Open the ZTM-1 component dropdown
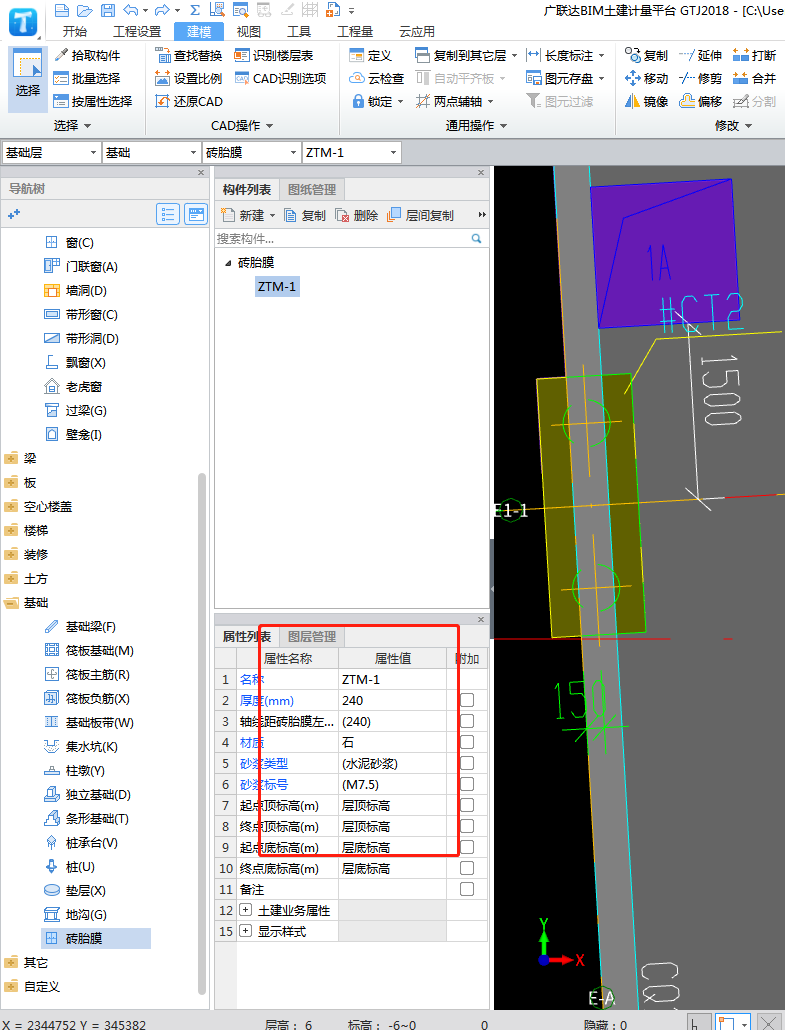 pos(351,152)
